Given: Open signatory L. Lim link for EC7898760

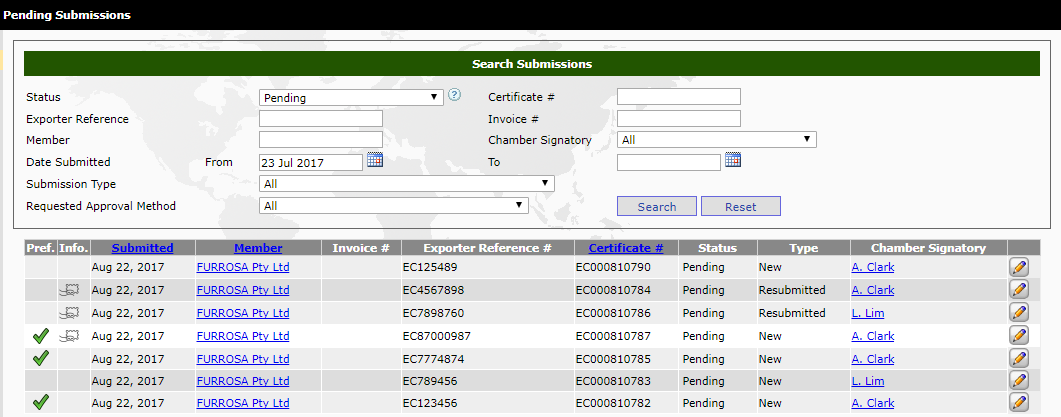Looking at the screenshot, I should click(867, 313).
